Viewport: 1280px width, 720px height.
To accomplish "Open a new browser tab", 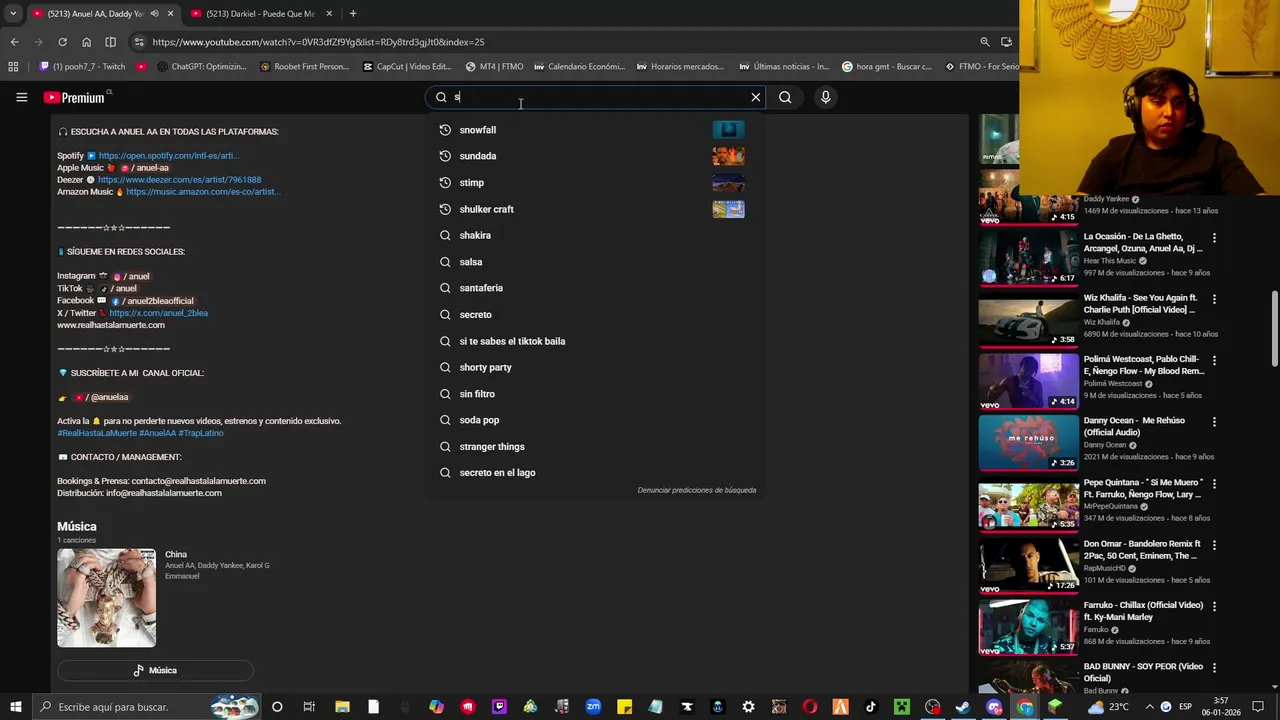I will point(353,14).
